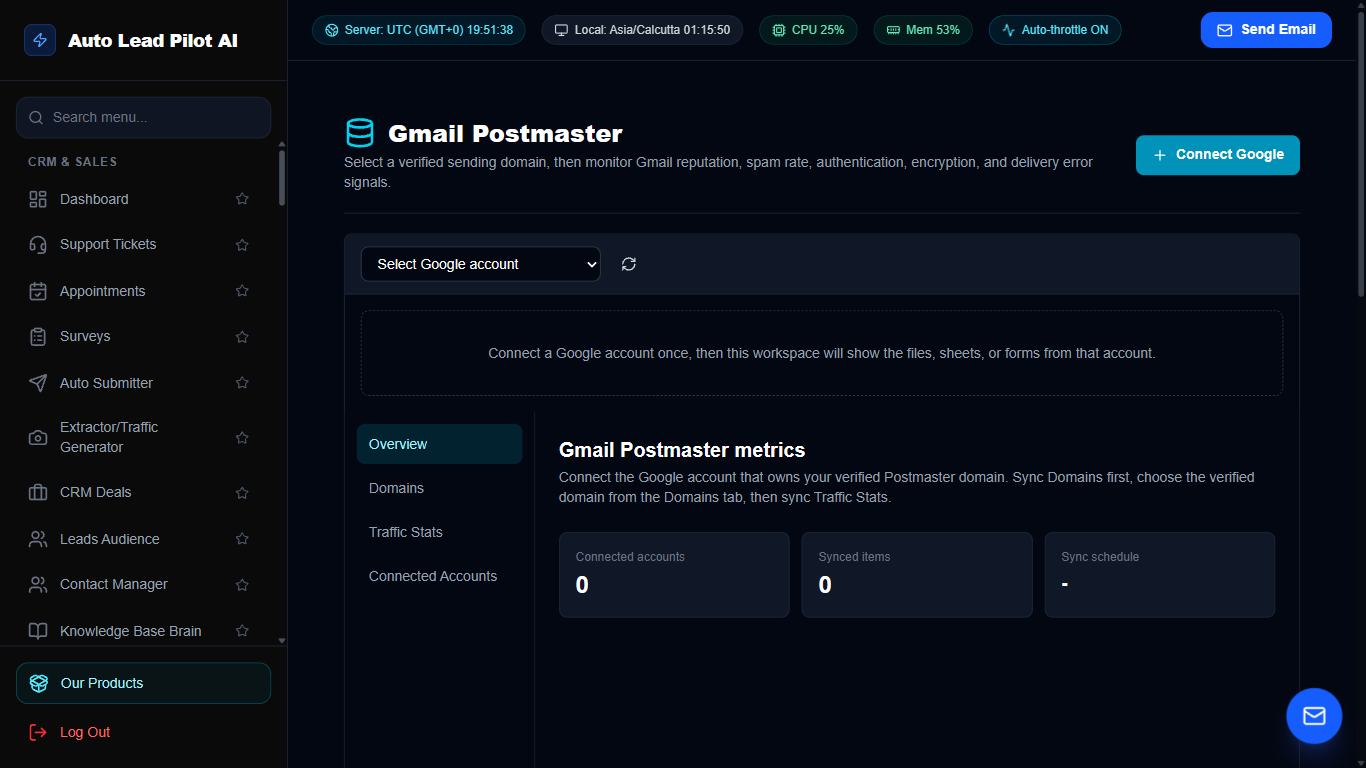
Task: Open the Connected Accounts tab
Action: (x=439, y=576)
